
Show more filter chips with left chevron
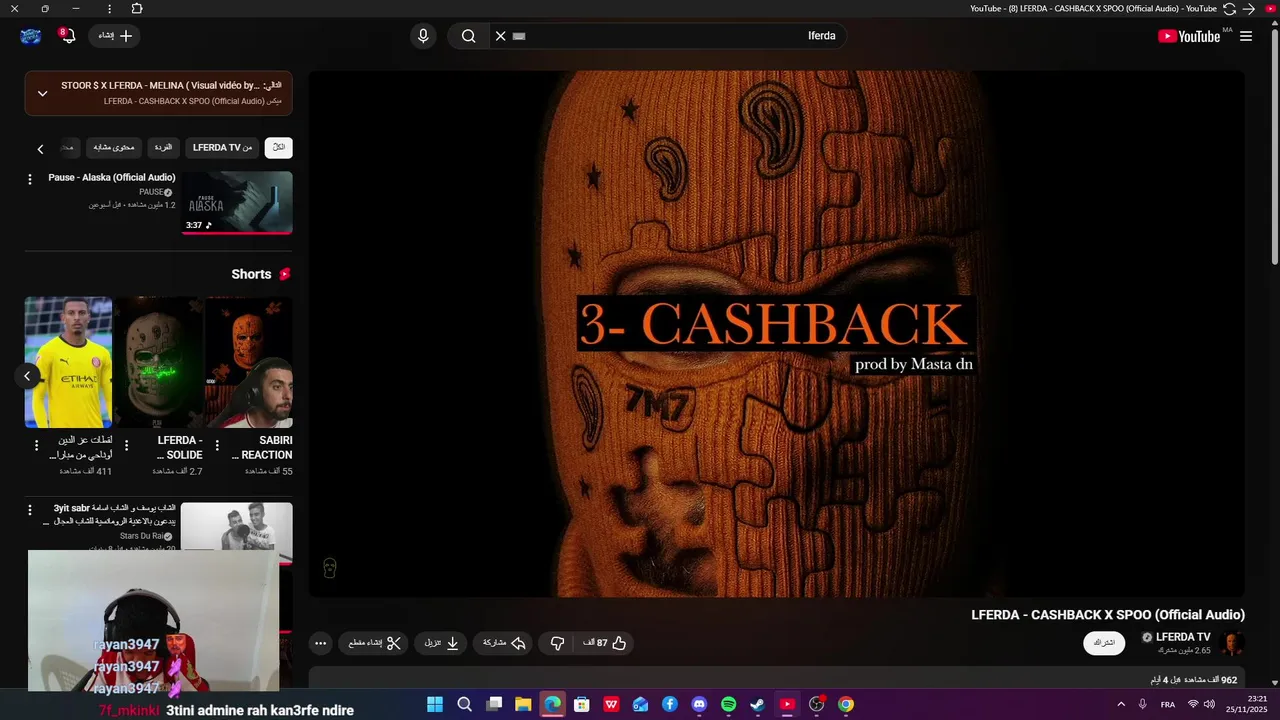coord(40,149)
